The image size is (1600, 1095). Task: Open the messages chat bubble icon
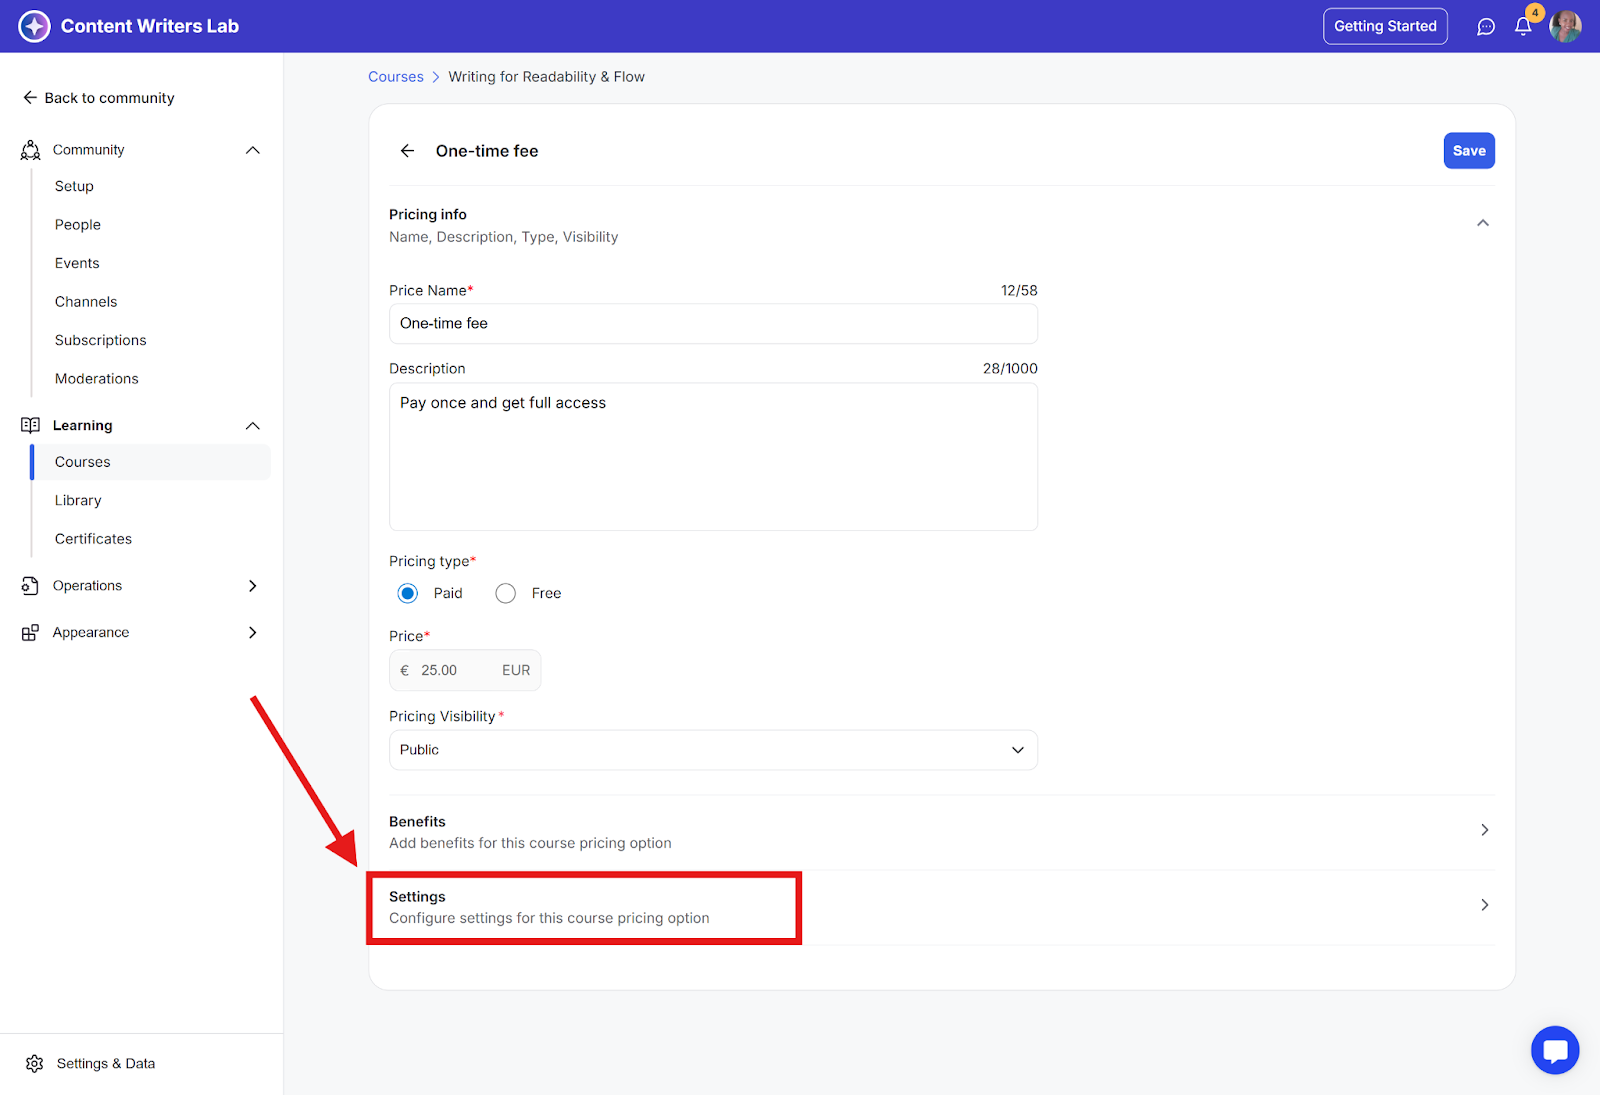pos(1485,27)
